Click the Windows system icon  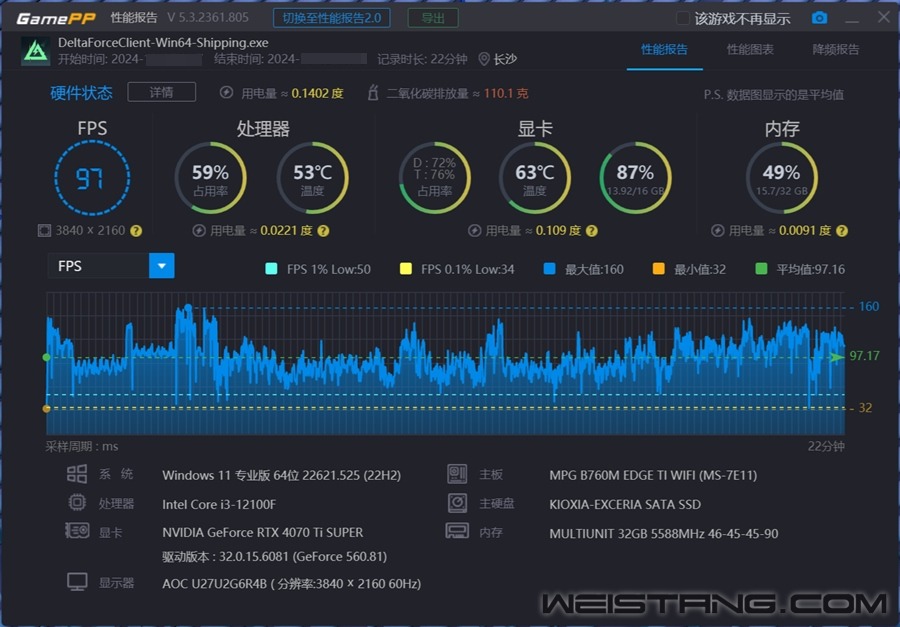[77, 474]
